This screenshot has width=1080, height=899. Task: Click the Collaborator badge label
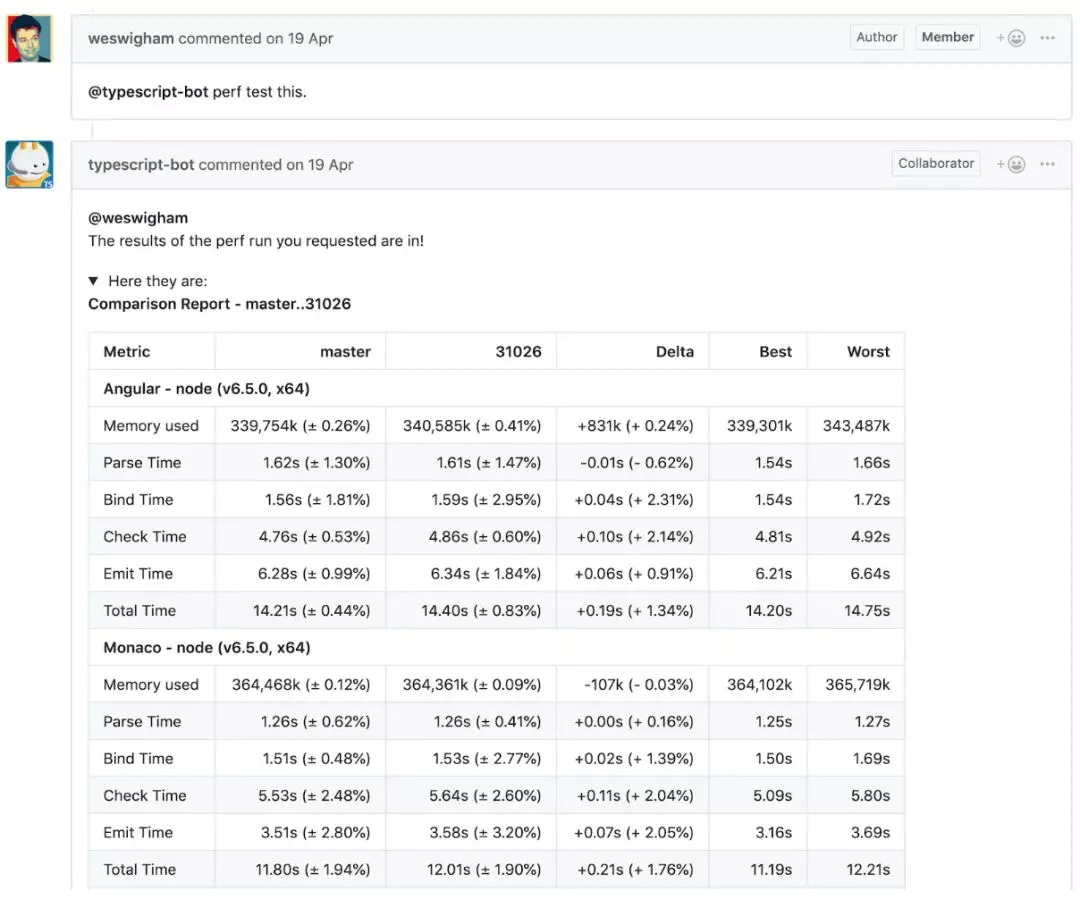pyautogui.click(x=936, y=164)
